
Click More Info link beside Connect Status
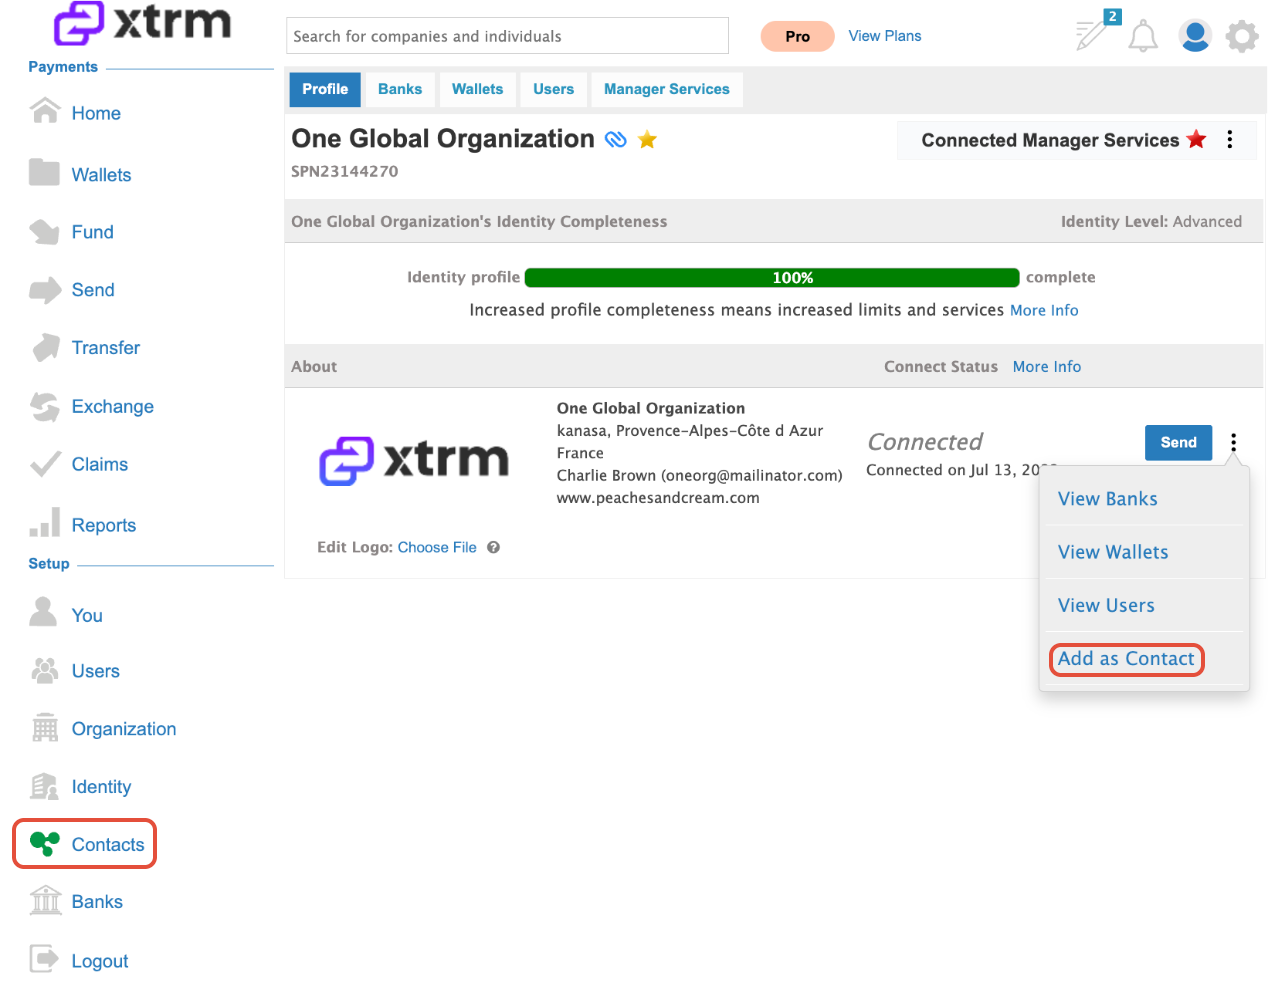pyautogui.click(x=1047, y=366)
